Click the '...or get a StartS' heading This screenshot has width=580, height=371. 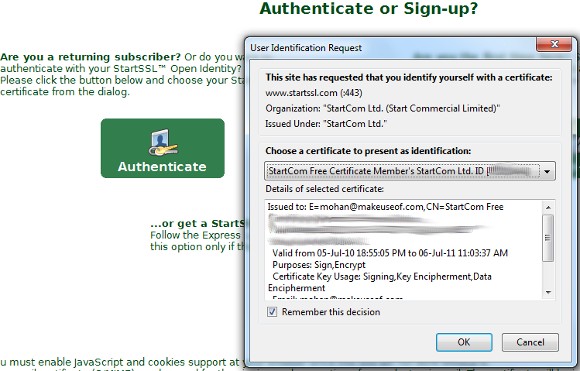[198, 224]
